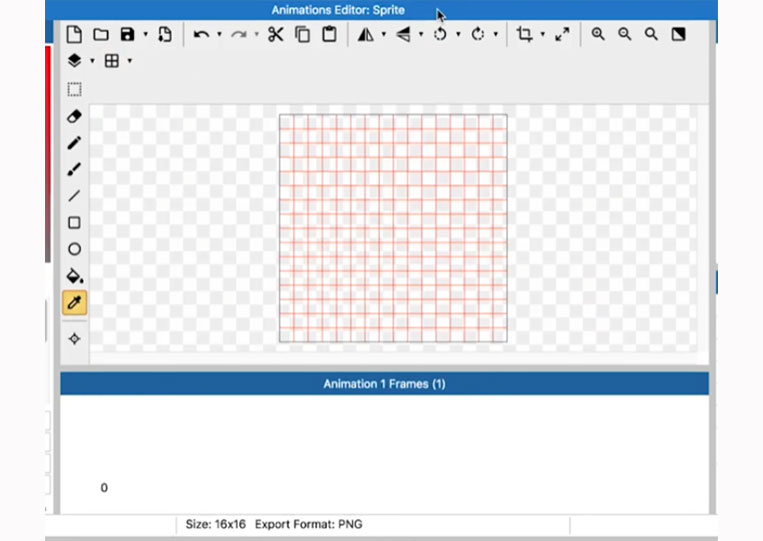
Task: Paste from clipboard icon
Action: click(x=329, y=34)
